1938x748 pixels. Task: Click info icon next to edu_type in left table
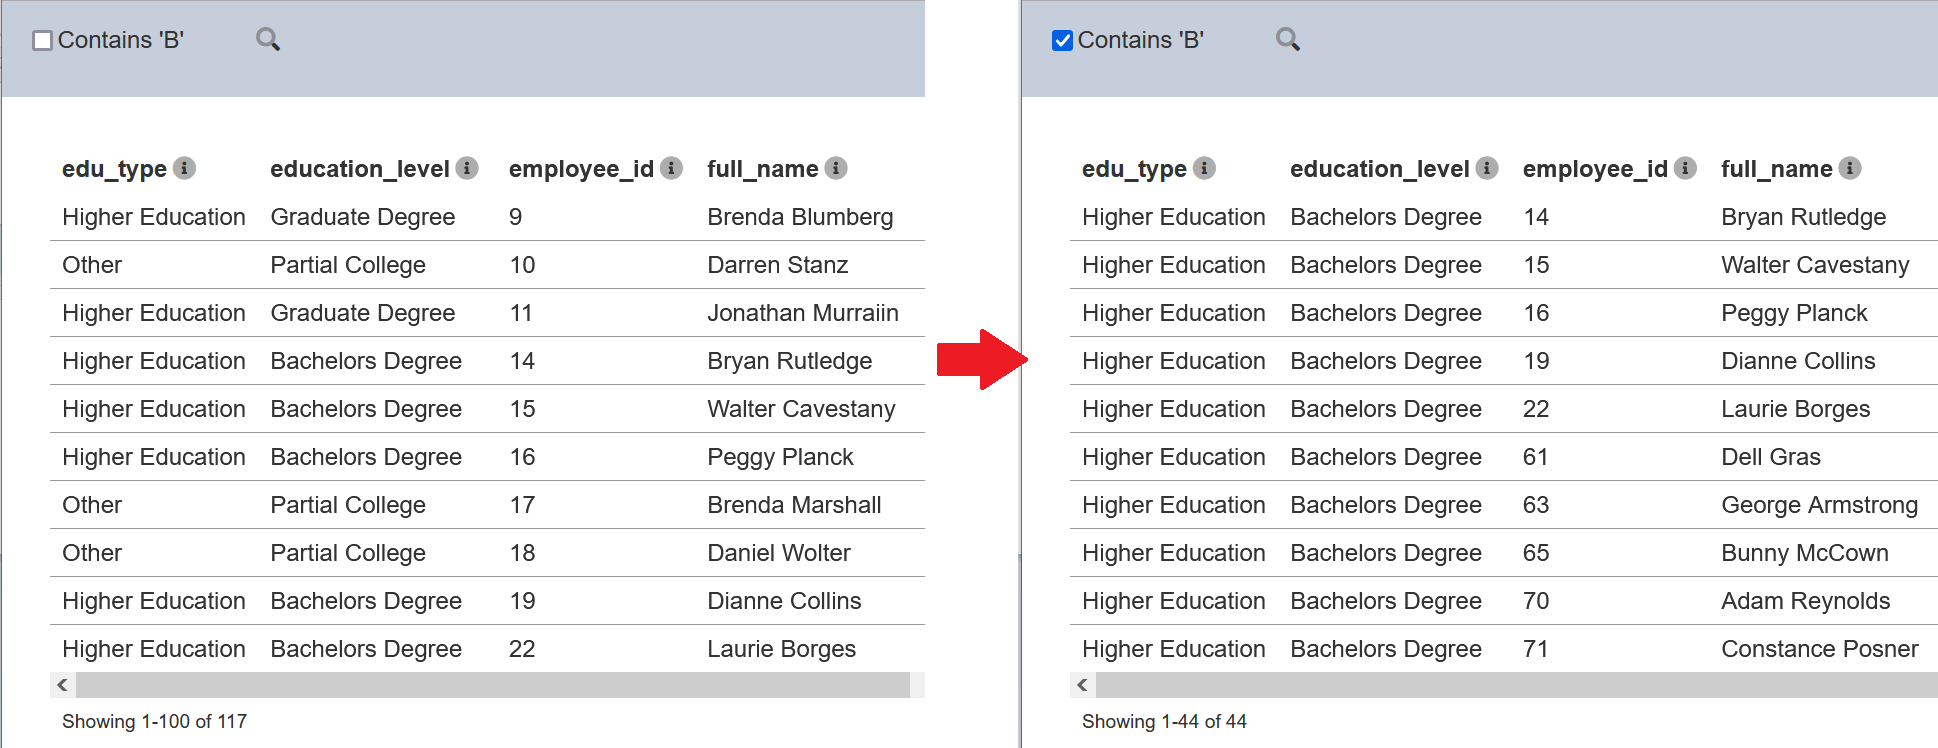[184, 168]
